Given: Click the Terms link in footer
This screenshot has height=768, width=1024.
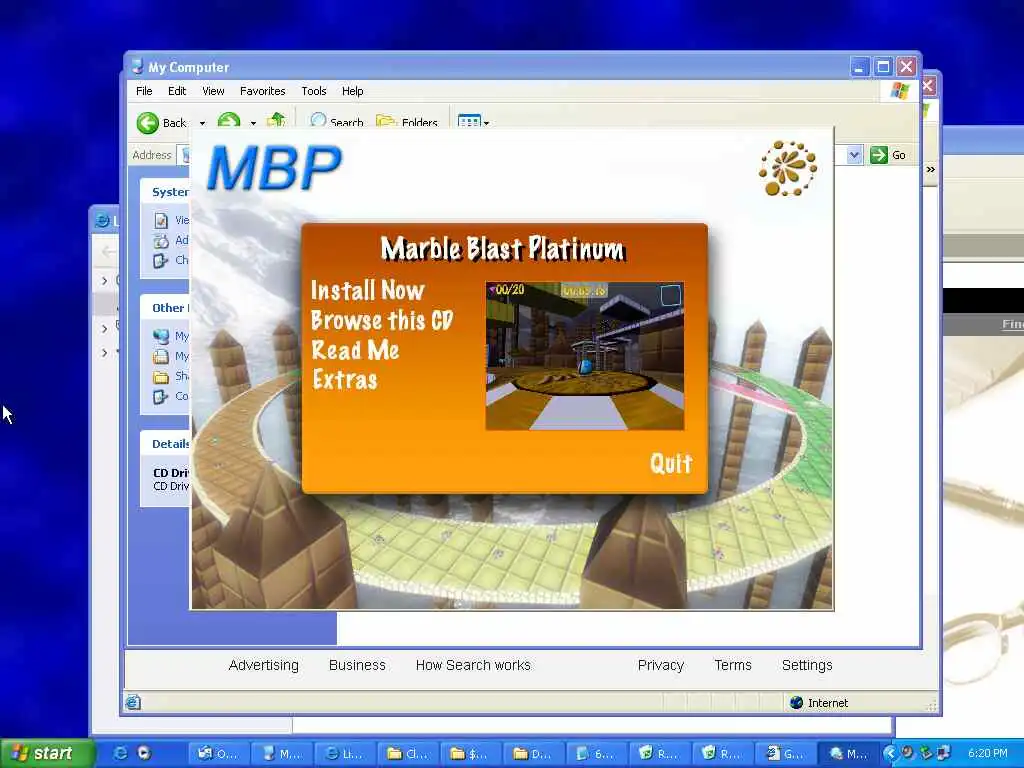Looking at the screenshot, I should [733, 665].
